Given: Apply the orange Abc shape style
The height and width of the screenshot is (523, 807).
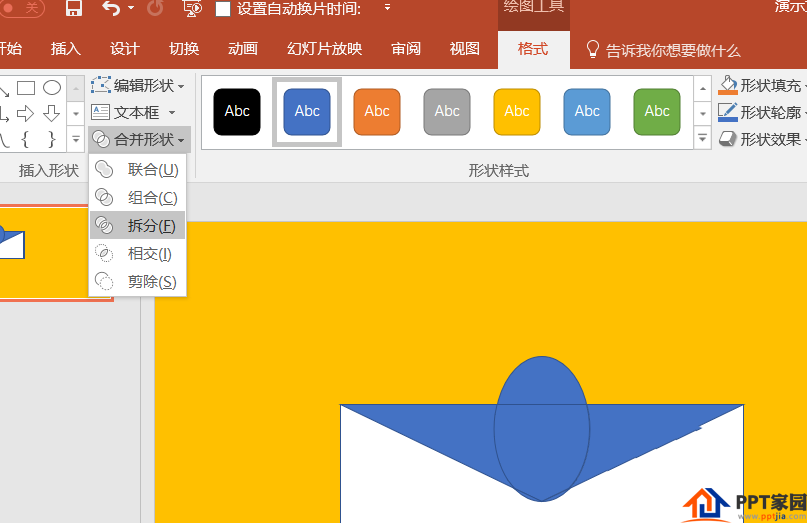Looking at the screenshot, I should (x=377, y=112).
